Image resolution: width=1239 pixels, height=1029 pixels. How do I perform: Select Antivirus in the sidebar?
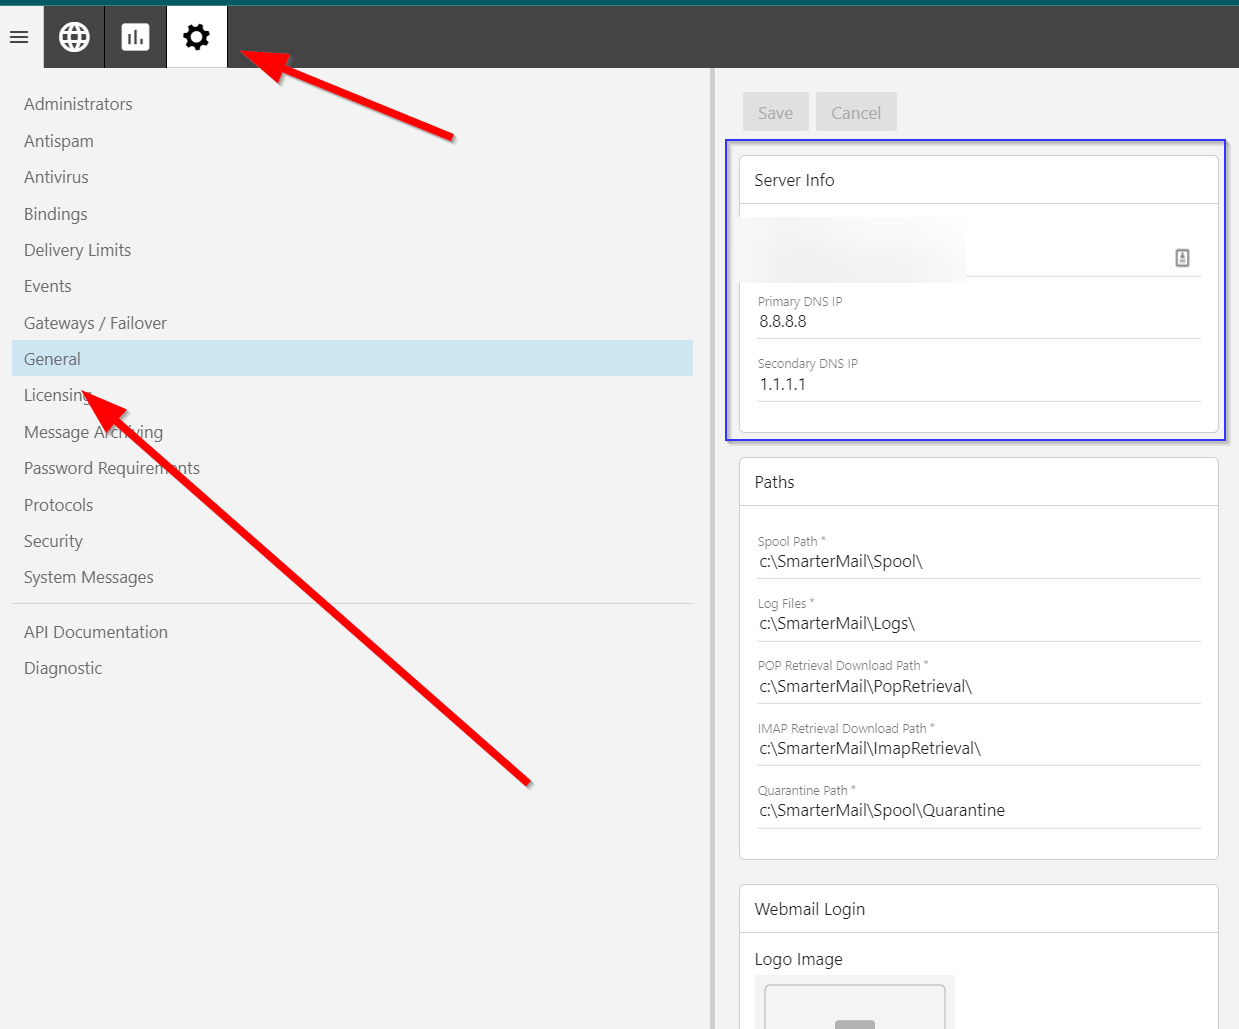click(x=56, y=177)
